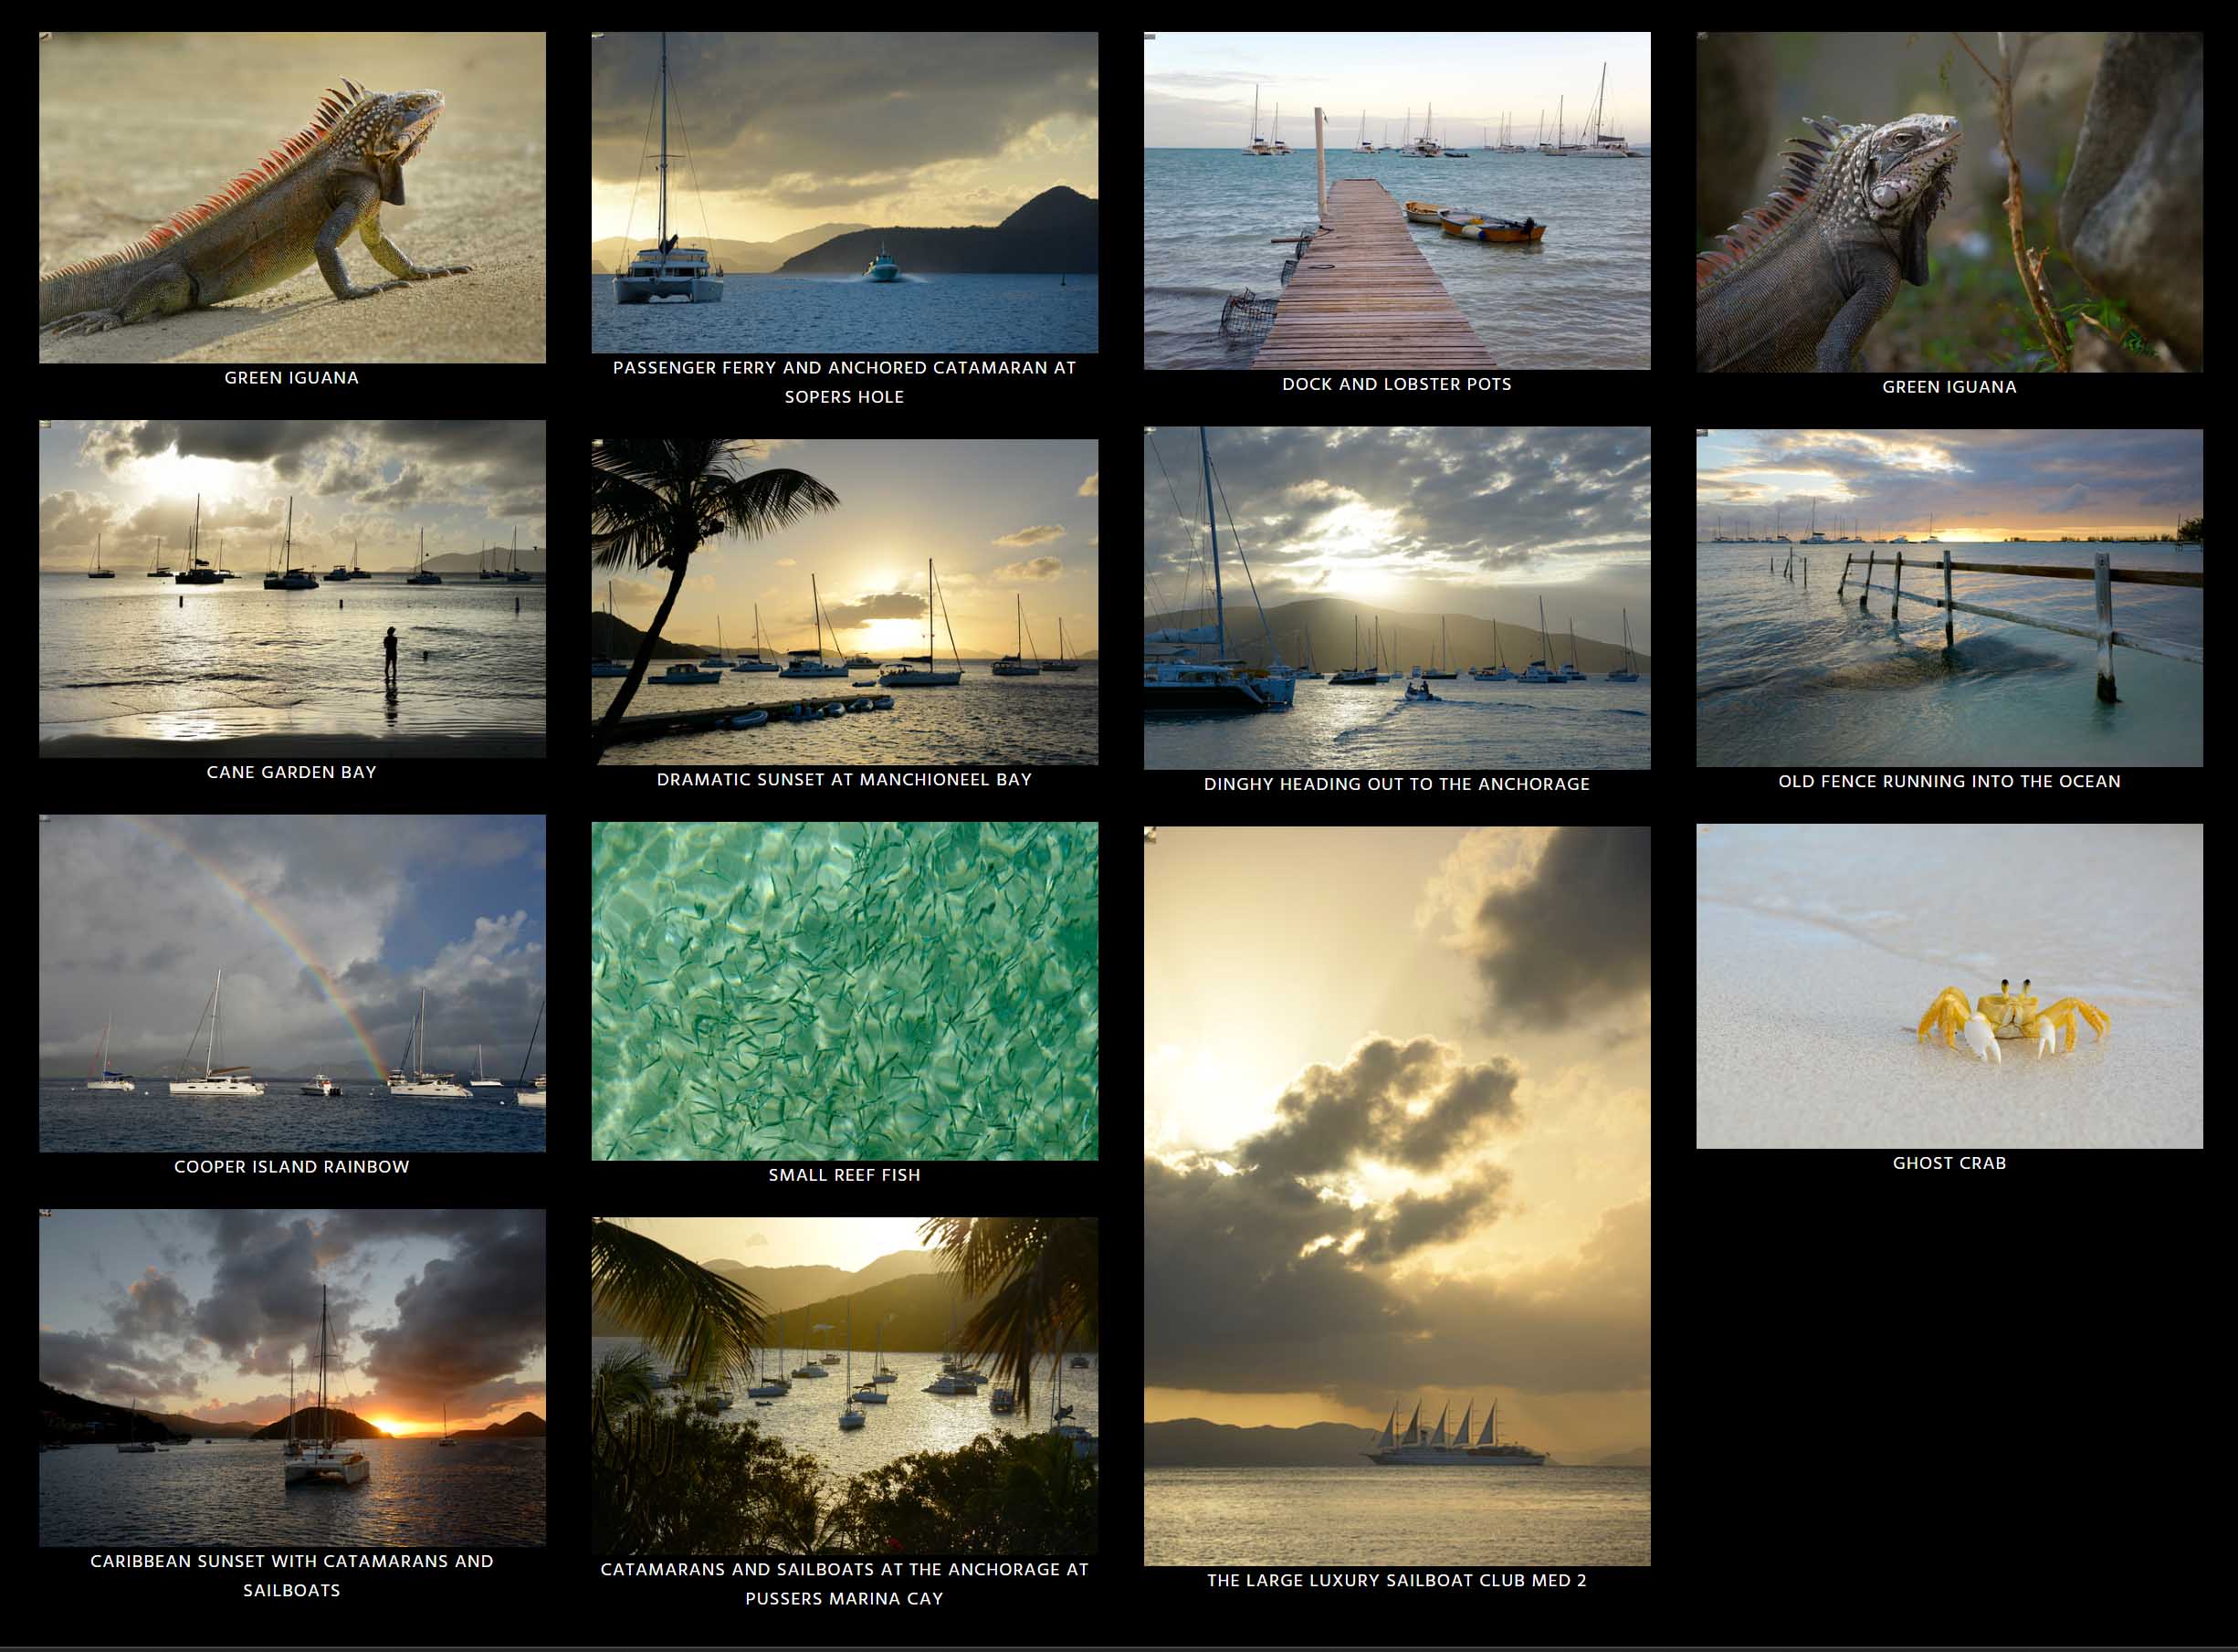Screen dimensions: 2238x1652
Task: Click the 'Cooper Island Rainbow' caption
Action: pyautogui.click(x=292, y=1166)
